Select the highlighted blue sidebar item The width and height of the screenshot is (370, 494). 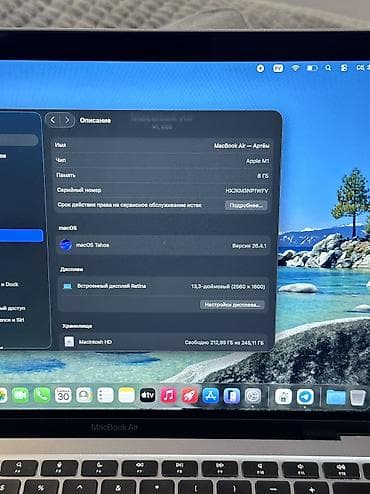click(x=21, y=236)
